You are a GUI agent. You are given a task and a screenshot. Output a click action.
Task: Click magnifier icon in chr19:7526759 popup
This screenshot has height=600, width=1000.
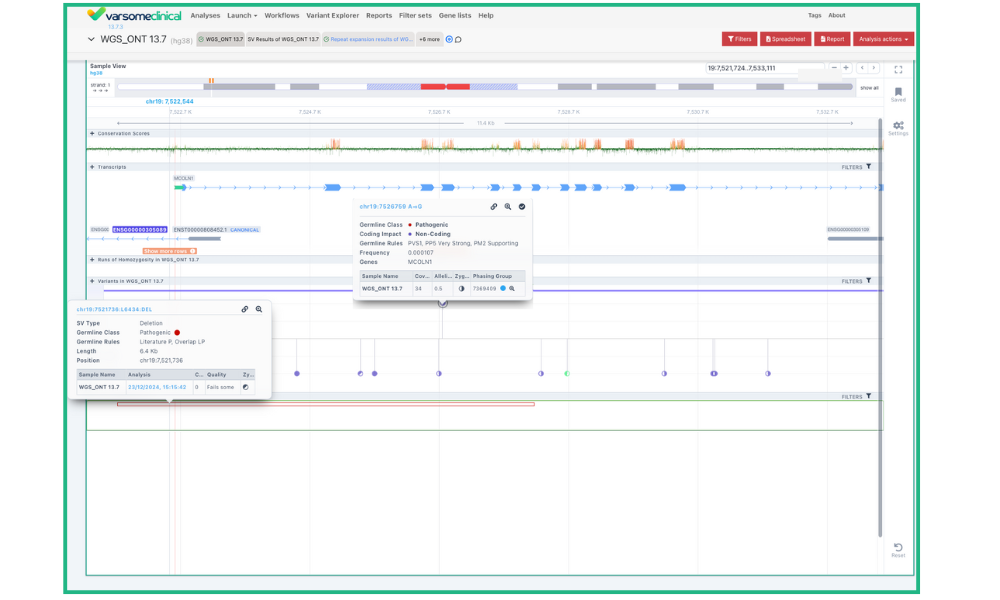(508, 206)
